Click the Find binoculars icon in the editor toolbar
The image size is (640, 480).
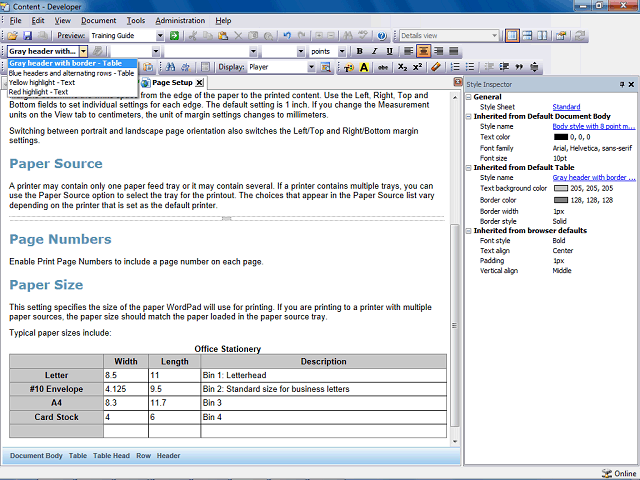(170, 67)
